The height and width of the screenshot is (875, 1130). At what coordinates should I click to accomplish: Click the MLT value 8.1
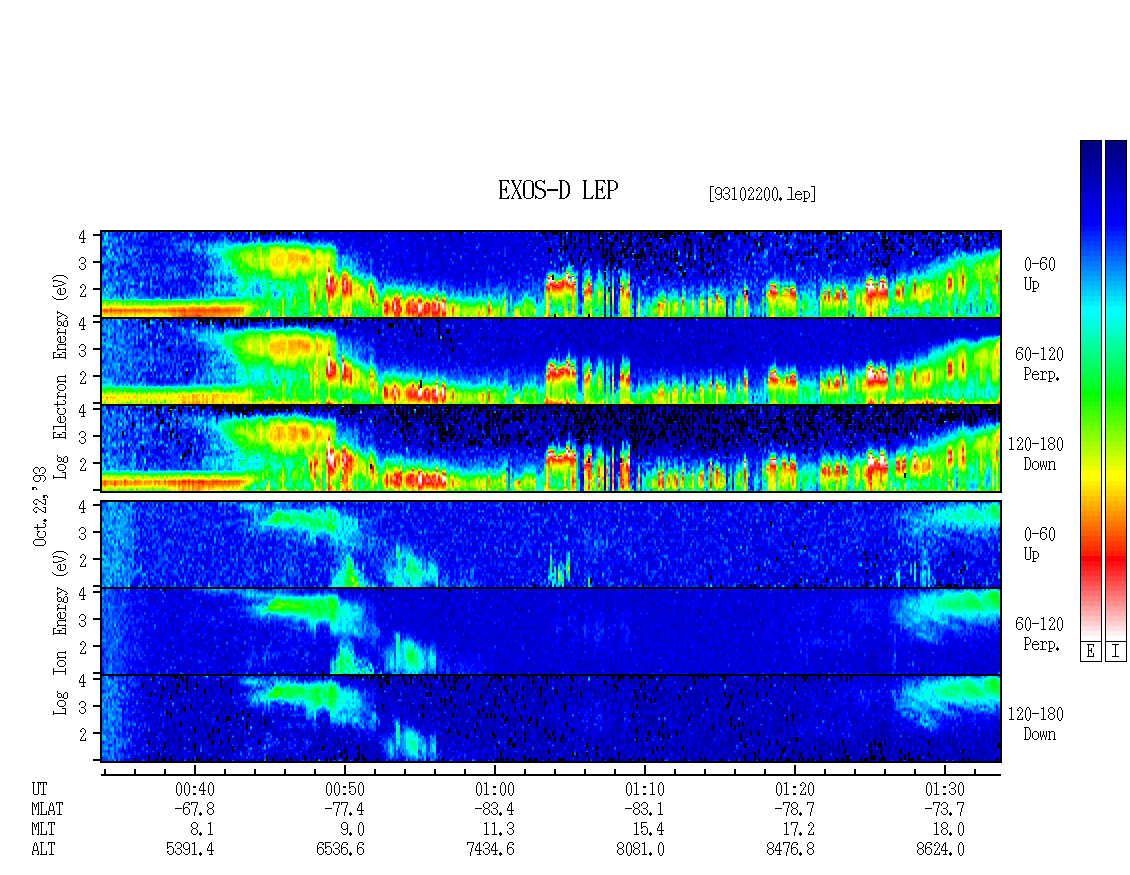(x=201, y=830)
